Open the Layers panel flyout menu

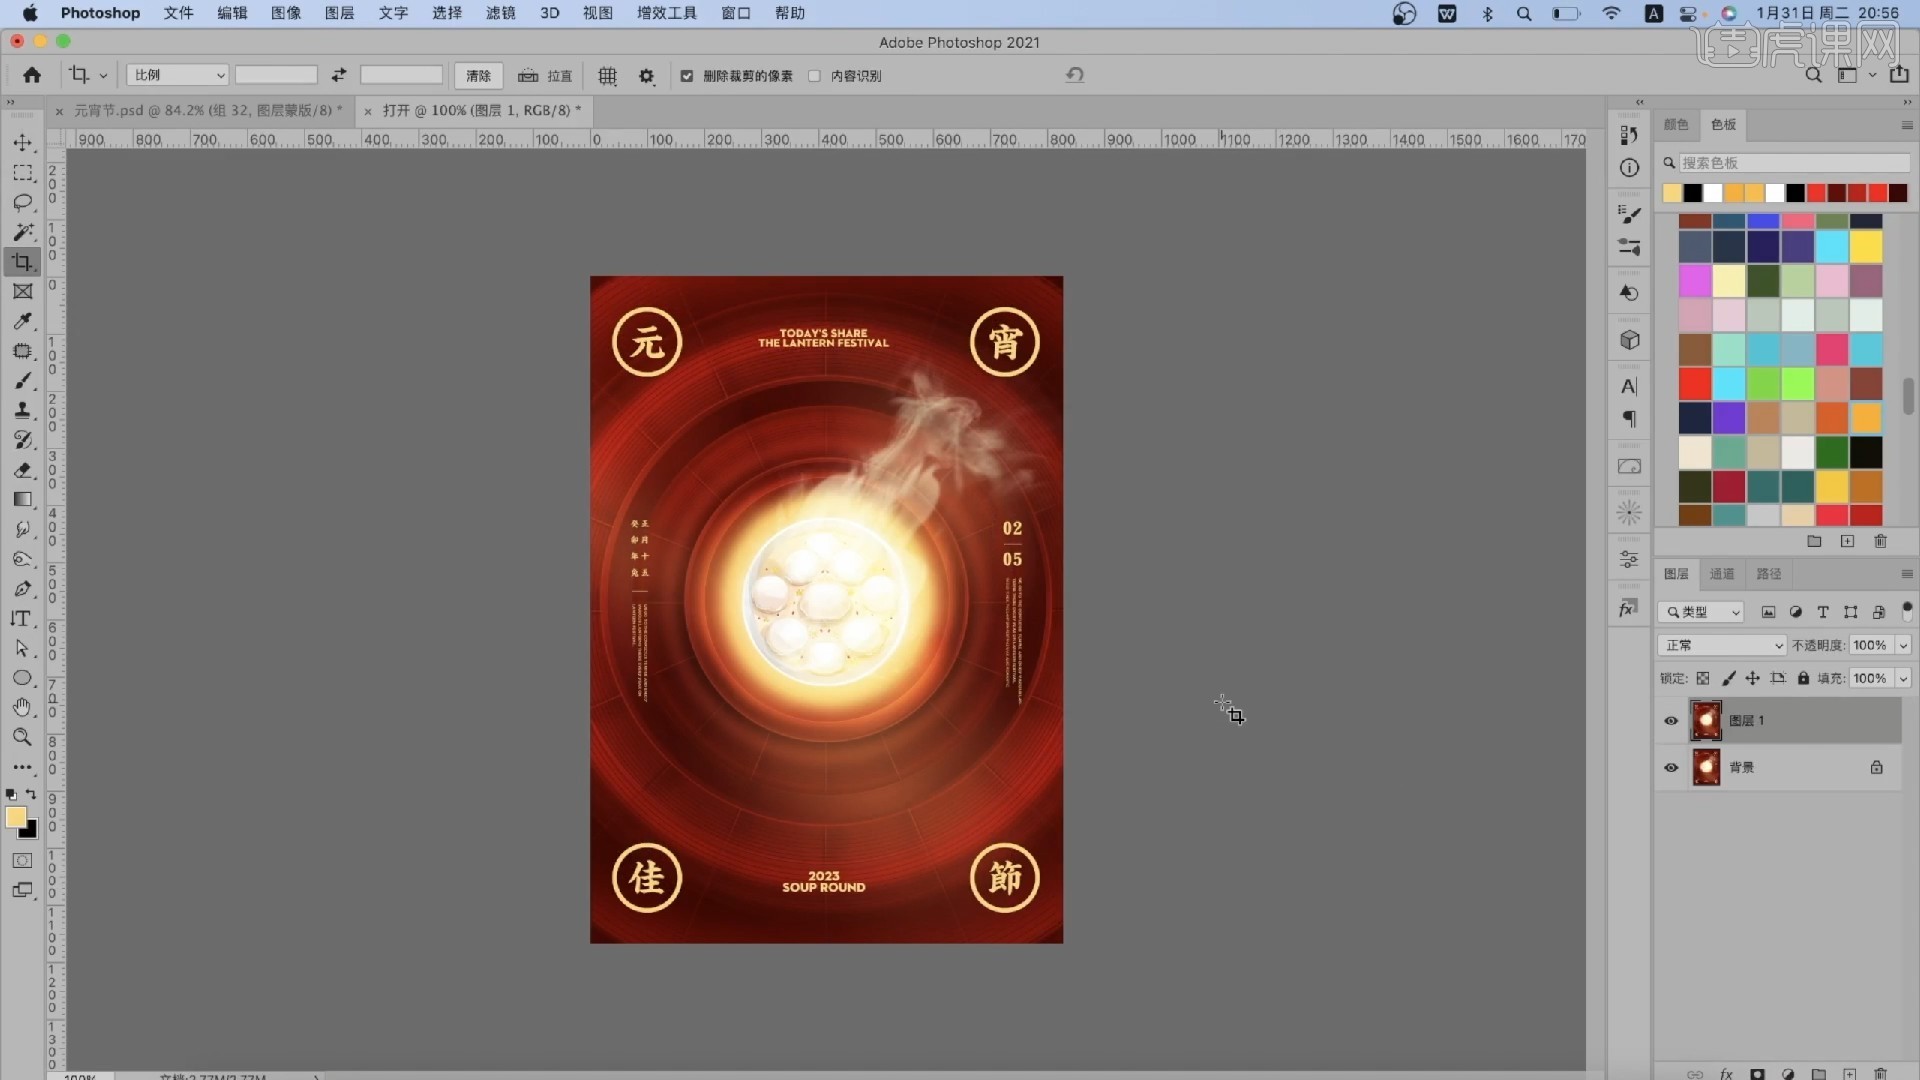(1906, 574)
